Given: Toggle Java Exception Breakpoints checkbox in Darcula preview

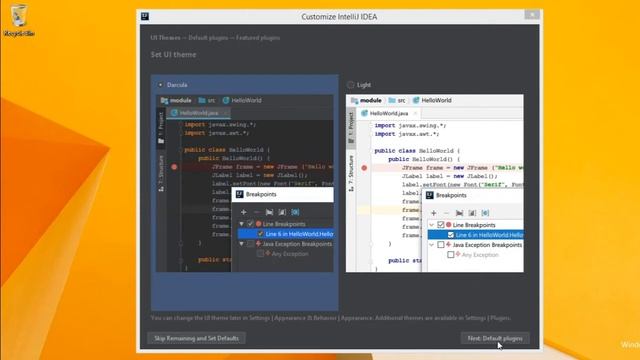Looking at the screenshot, I should (x=250, y=244).
